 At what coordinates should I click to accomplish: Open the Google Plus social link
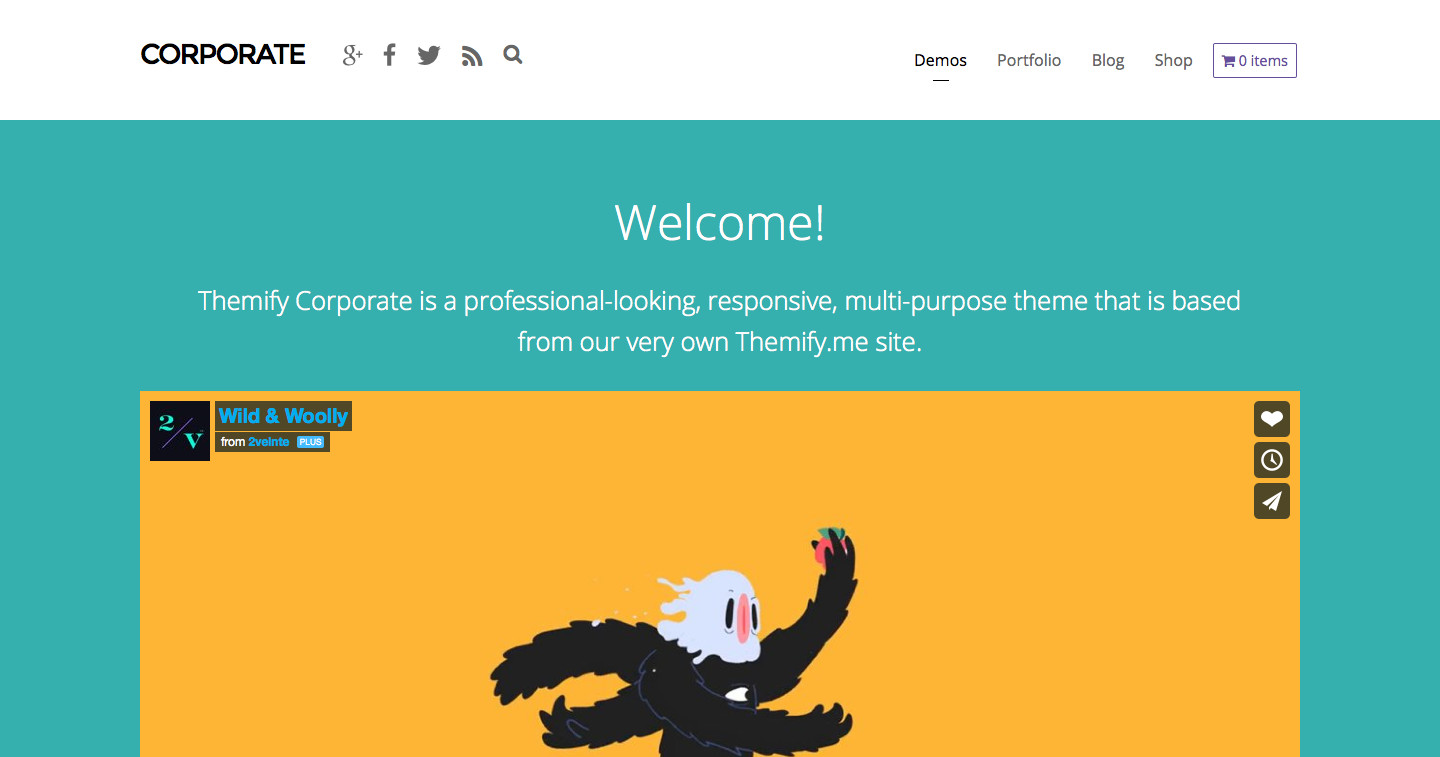352,56
